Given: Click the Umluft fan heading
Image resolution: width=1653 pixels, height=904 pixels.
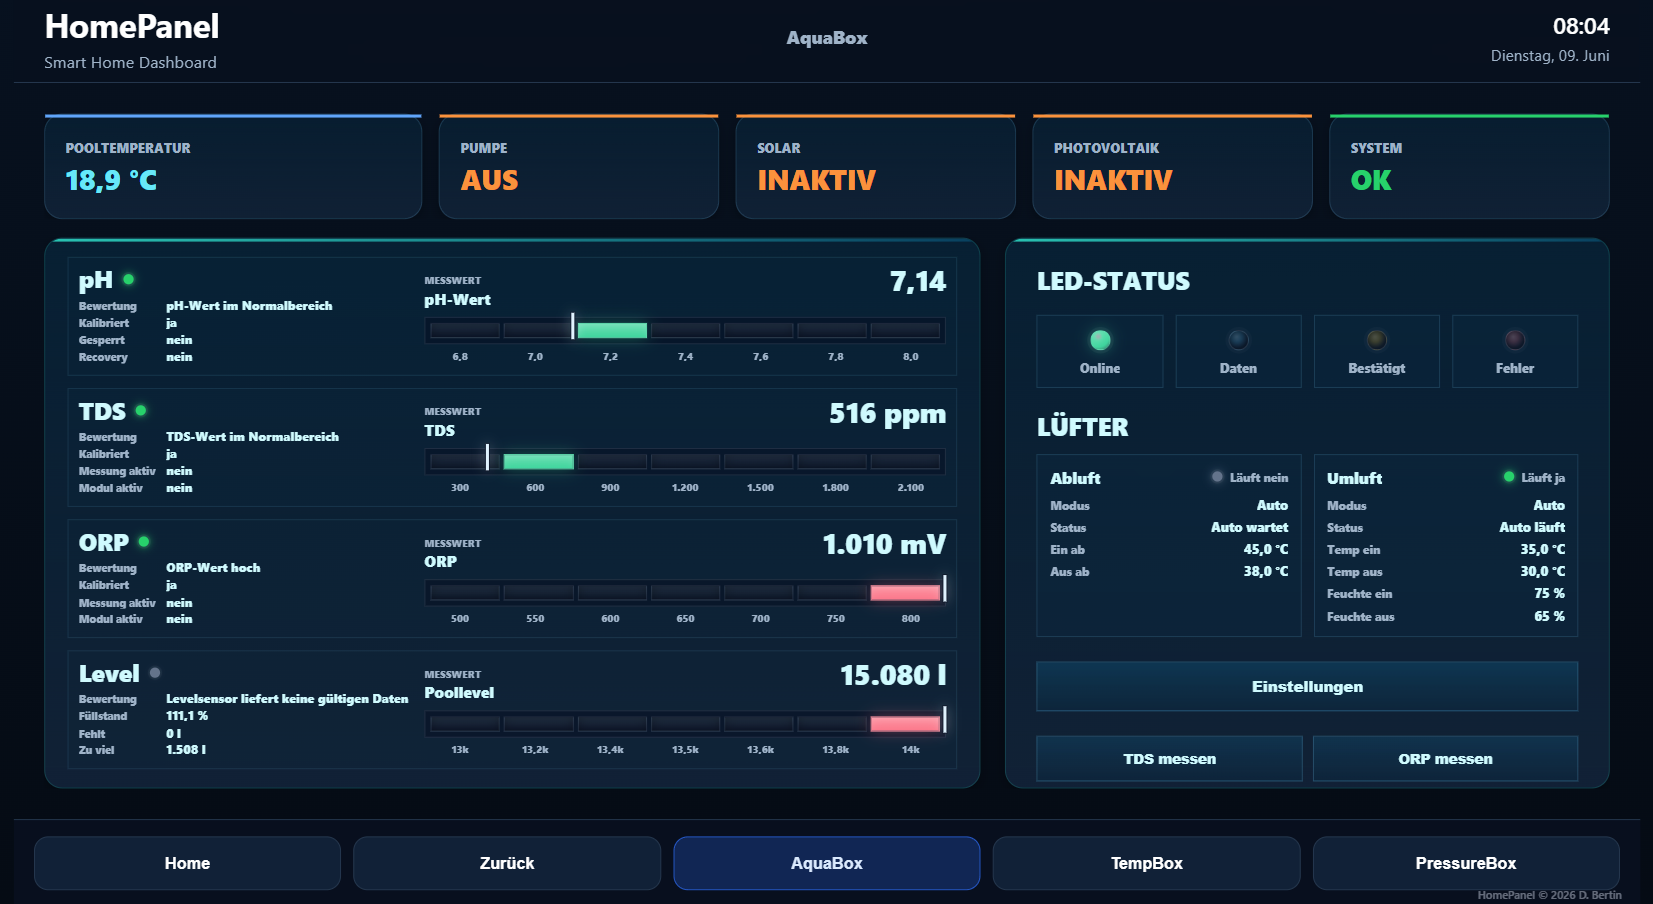Looking at the screenshot, I should click(1354, 478).
